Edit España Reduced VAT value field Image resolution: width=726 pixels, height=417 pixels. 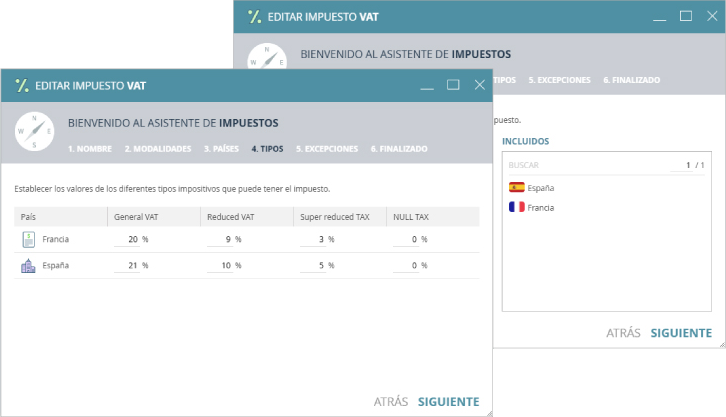pyautogui.click(x=219, y=266)
